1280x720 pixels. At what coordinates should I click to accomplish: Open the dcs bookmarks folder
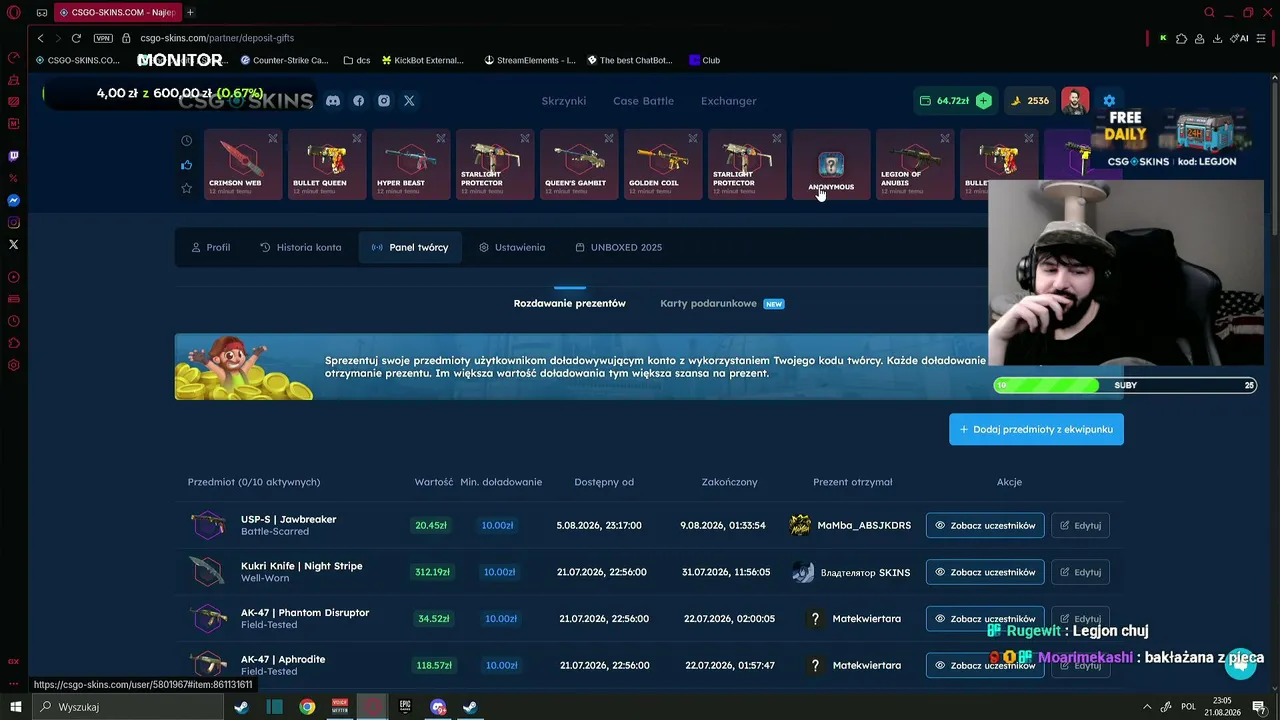point(356,60)
